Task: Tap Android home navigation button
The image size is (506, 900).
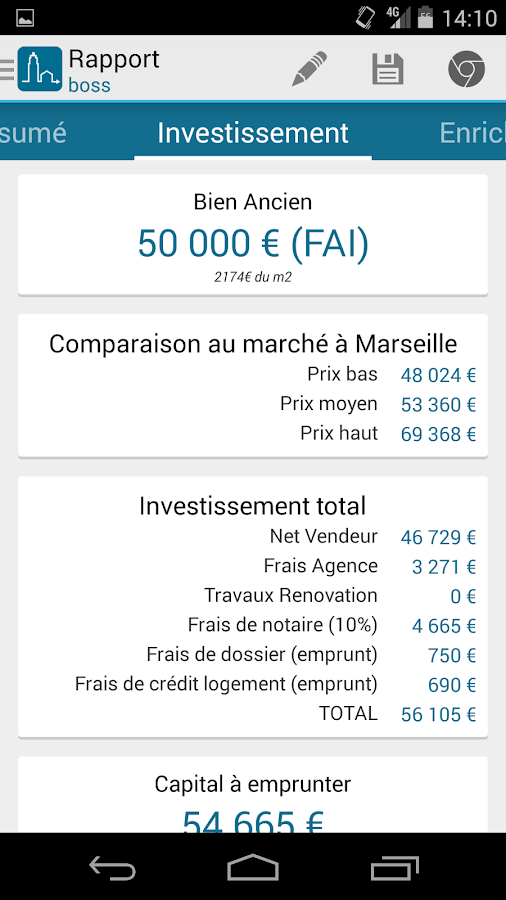Action: coord(253,867)
